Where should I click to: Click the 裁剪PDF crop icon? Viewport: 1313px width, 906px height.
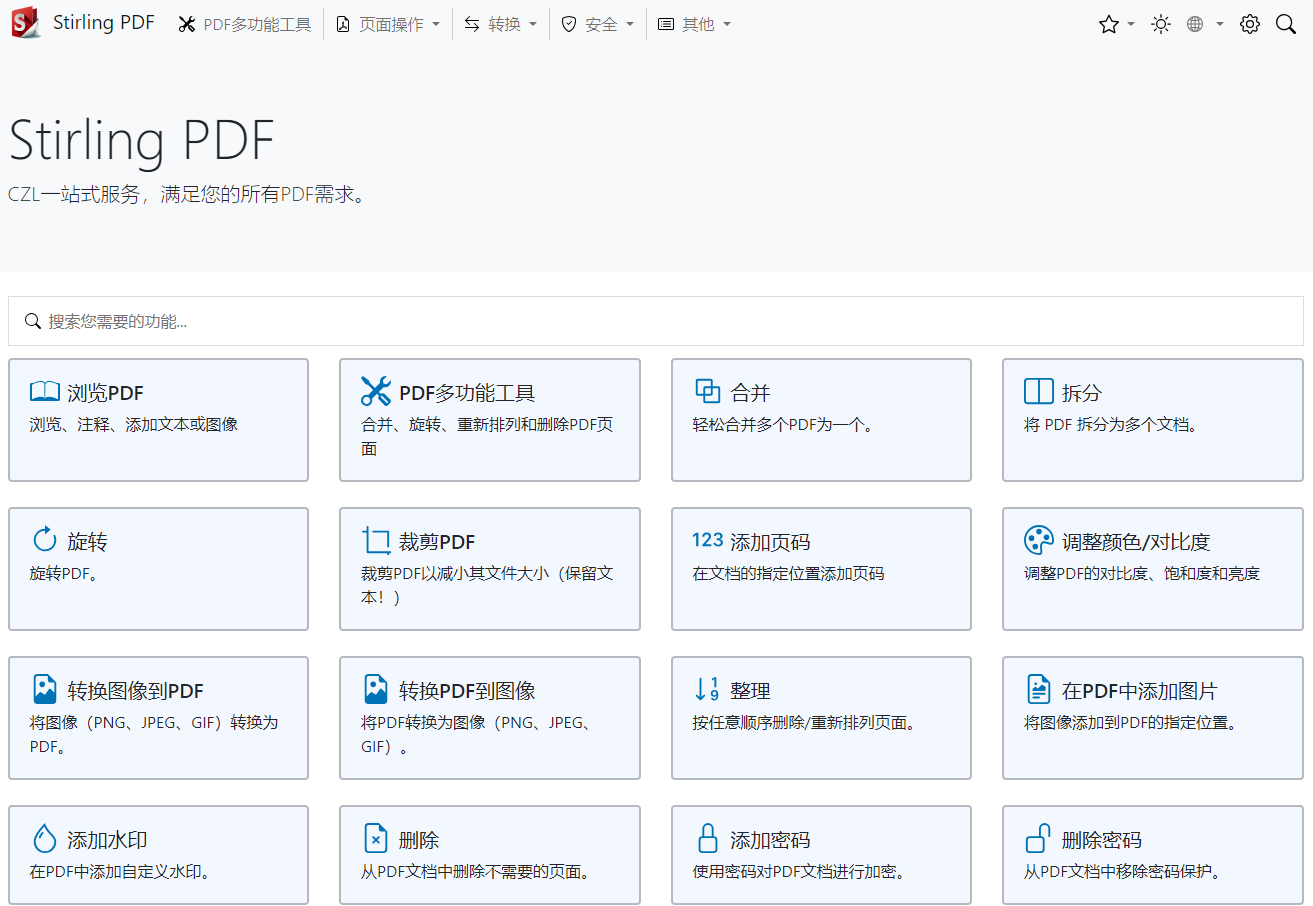[x=376, y=541]
